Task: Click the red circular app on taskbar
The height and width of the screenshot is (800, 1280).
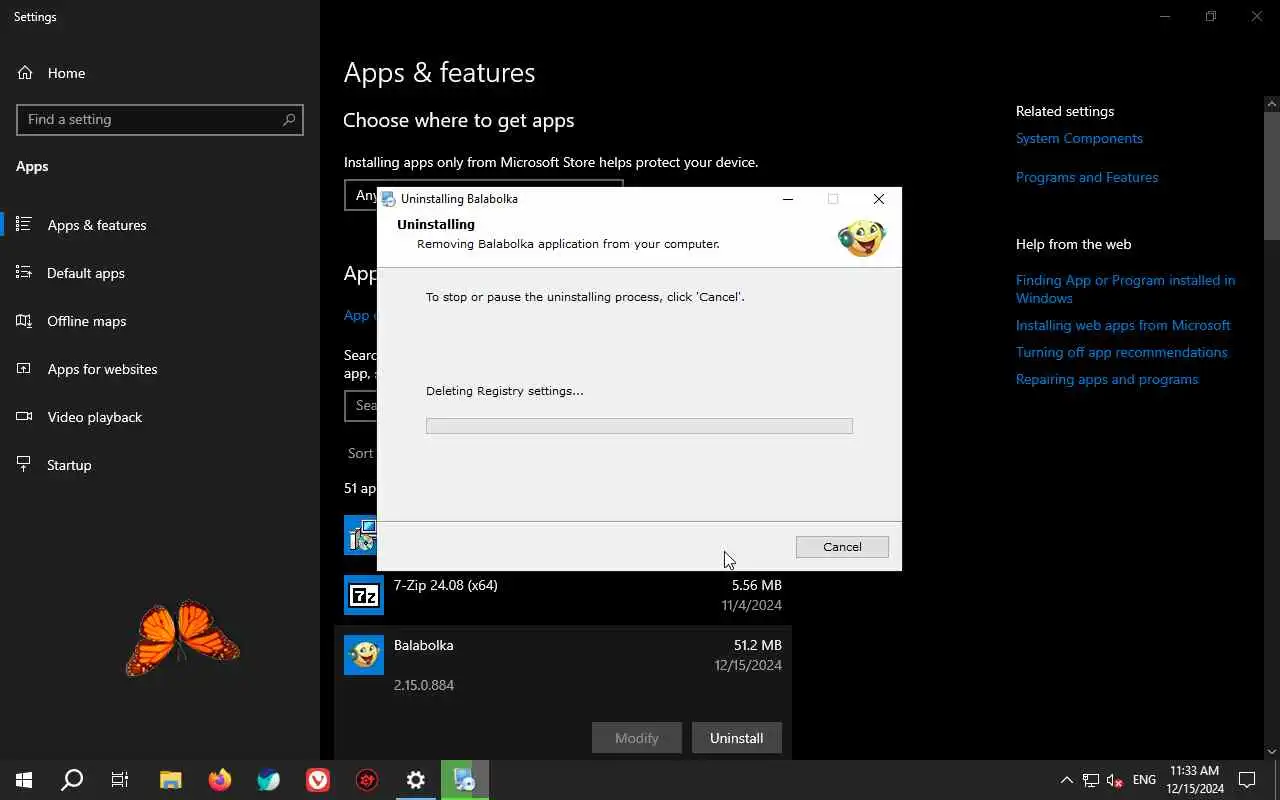Action: click(x=367, y=780)
